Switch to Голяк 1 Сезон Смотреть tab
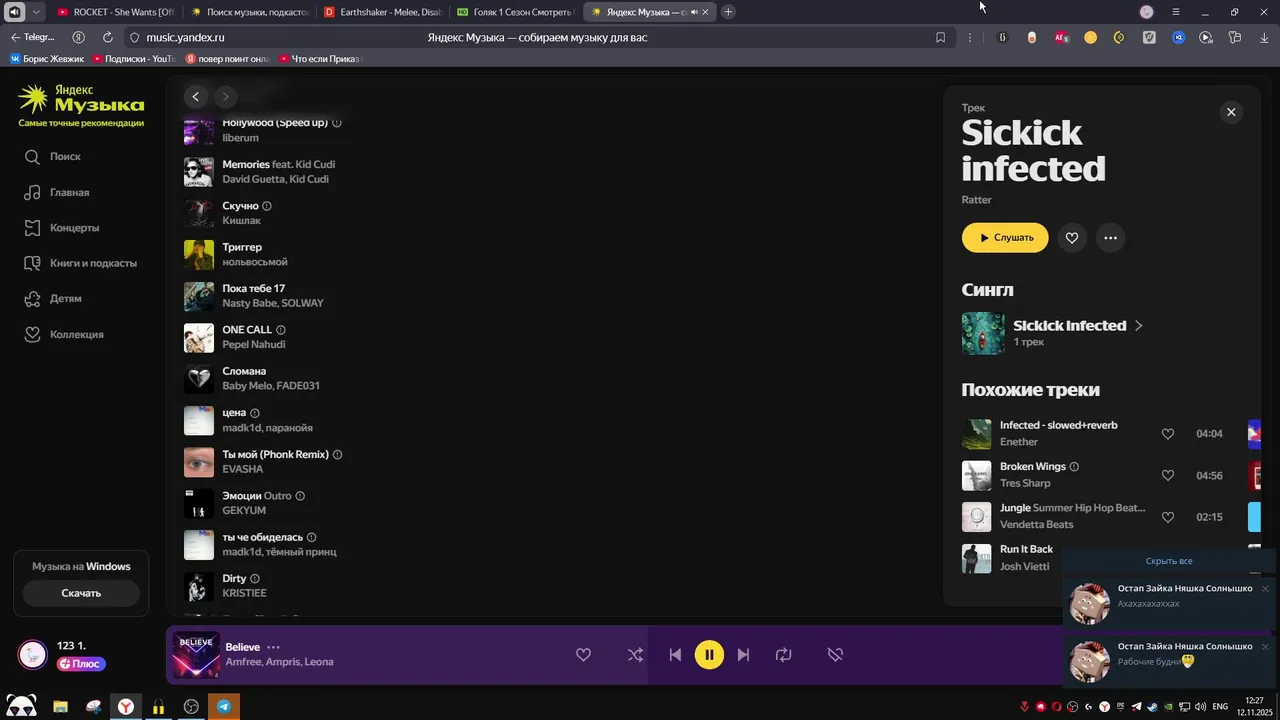1280x720 pixels. (x=515, y=12)
